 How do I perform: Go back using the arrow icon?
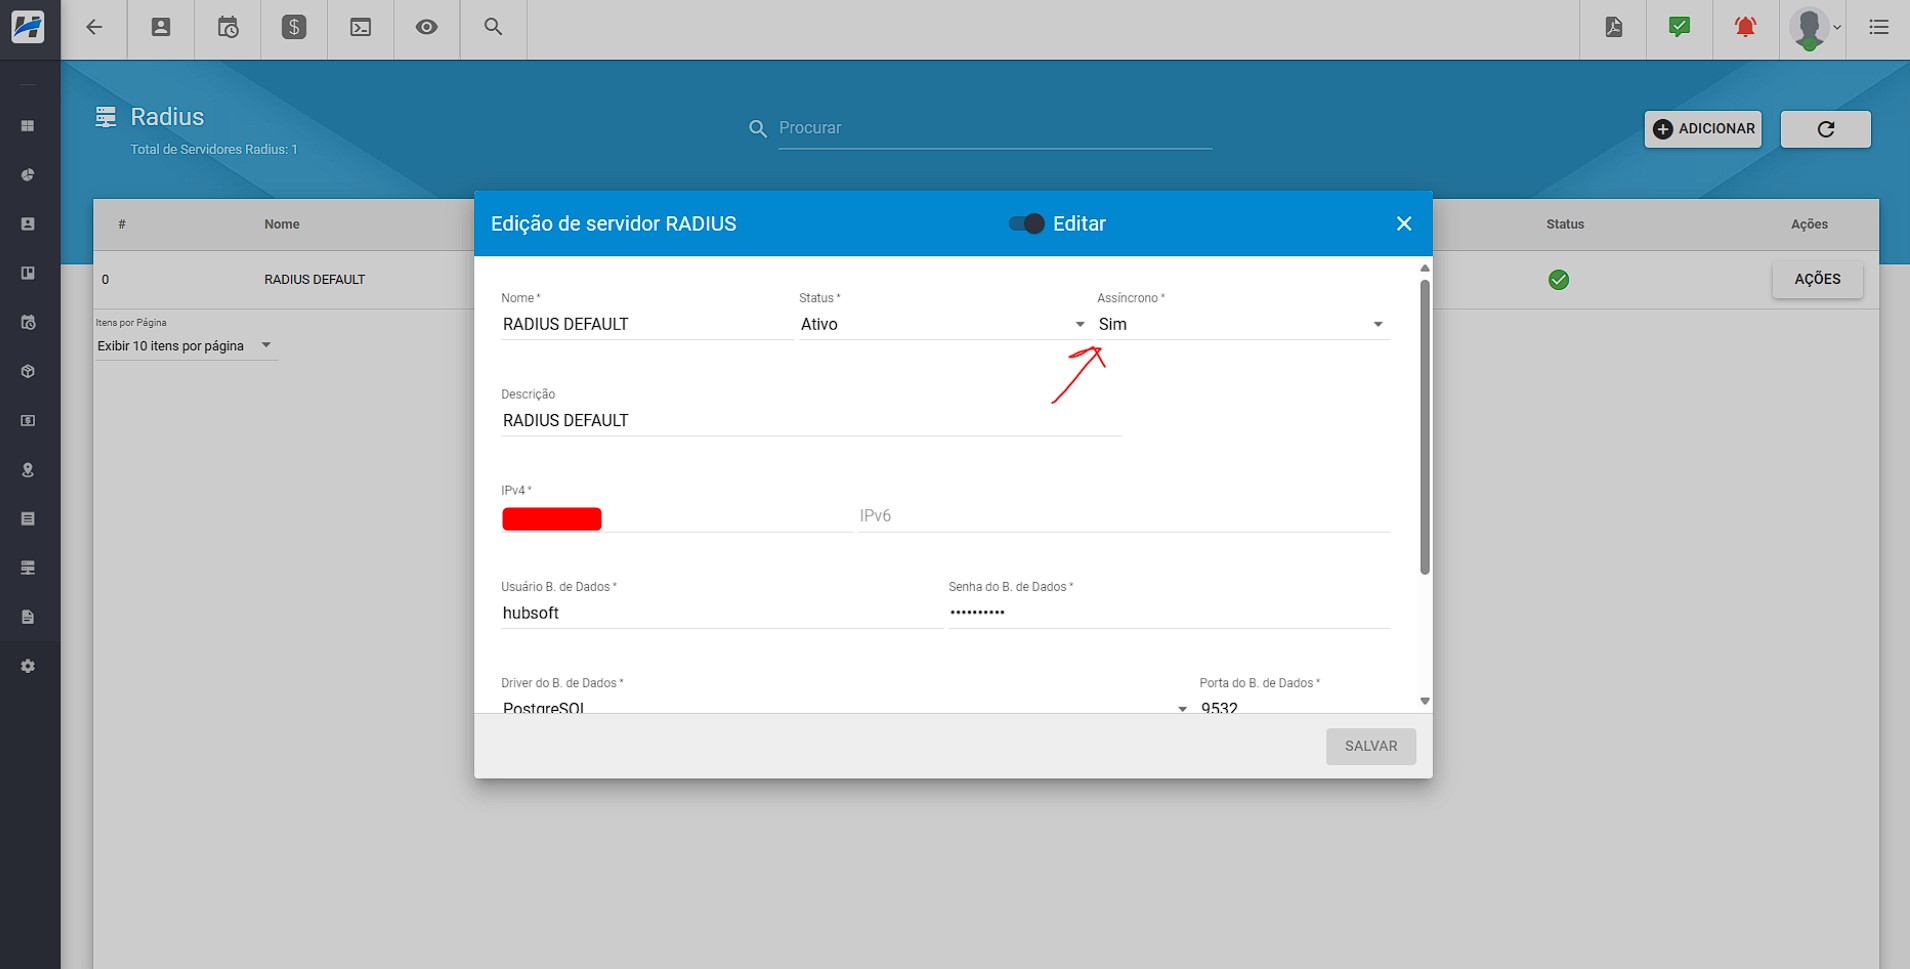(94, 28)
